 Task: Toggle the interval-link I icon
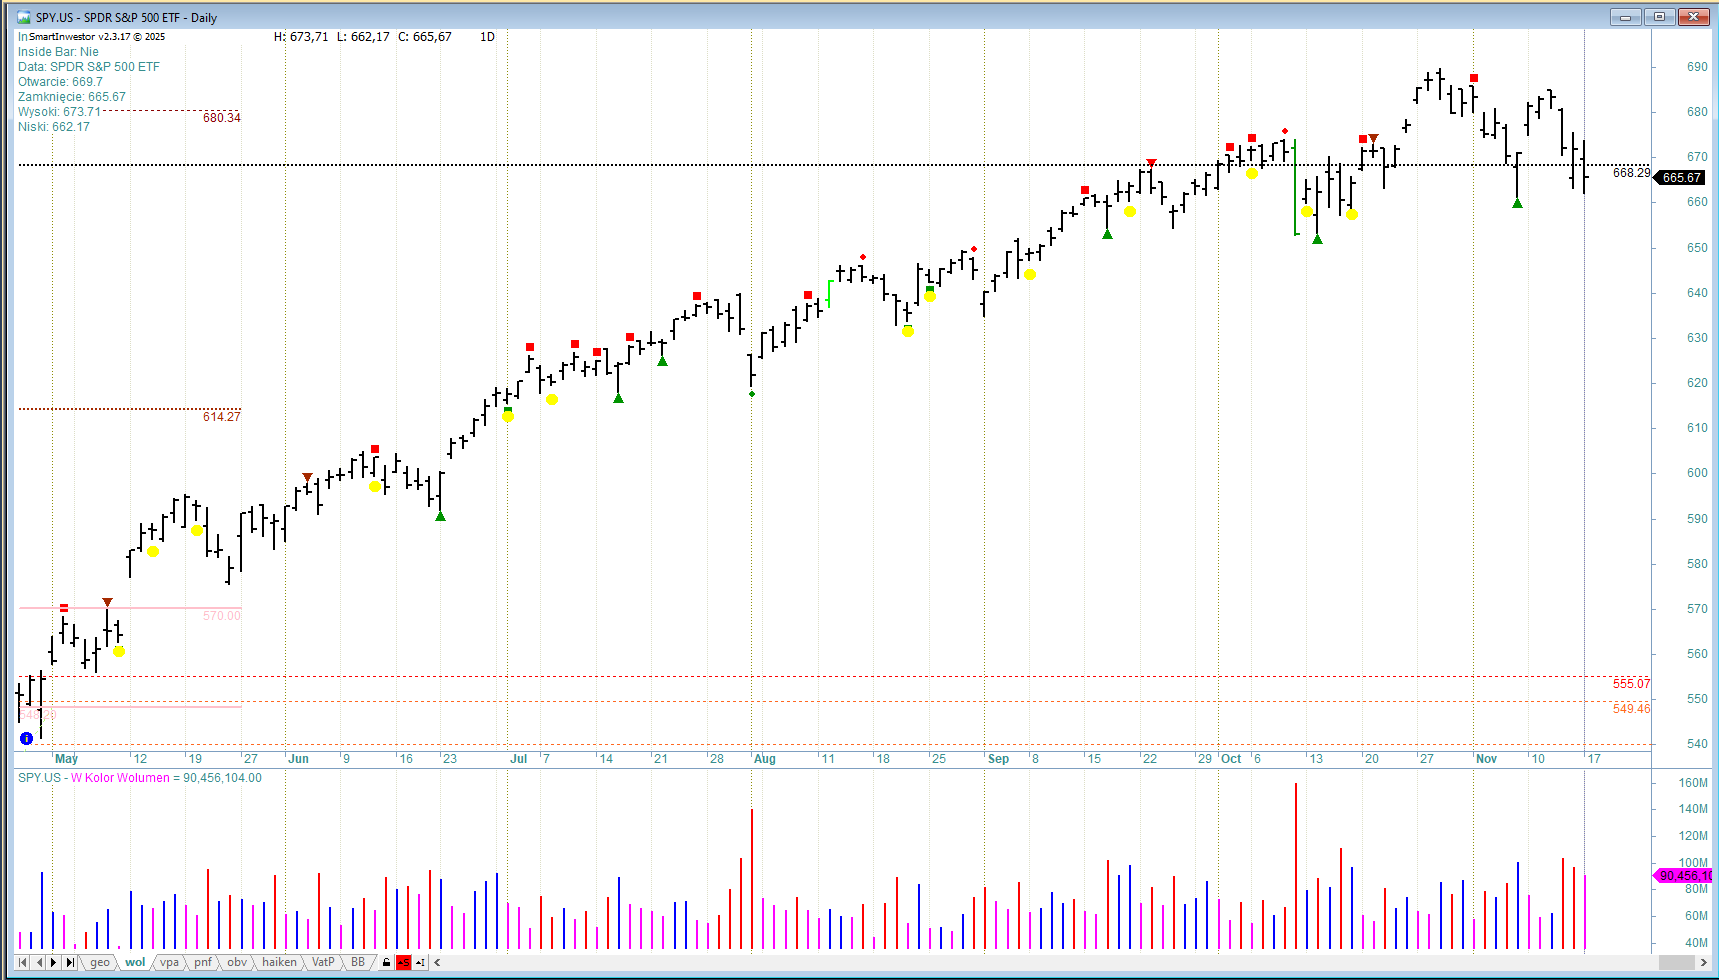[x=420, y=963]
